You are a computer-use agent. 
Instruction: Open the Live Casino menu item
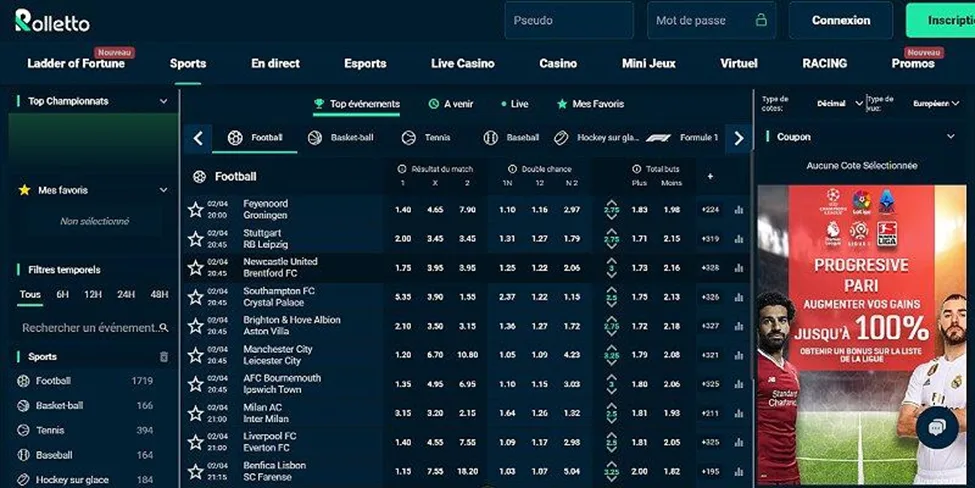pos(462,64)
